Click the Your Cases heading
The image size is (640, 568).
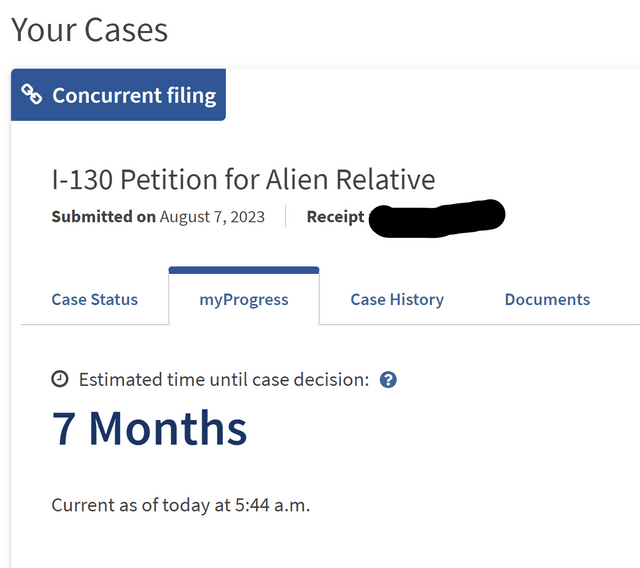point(89,30)
